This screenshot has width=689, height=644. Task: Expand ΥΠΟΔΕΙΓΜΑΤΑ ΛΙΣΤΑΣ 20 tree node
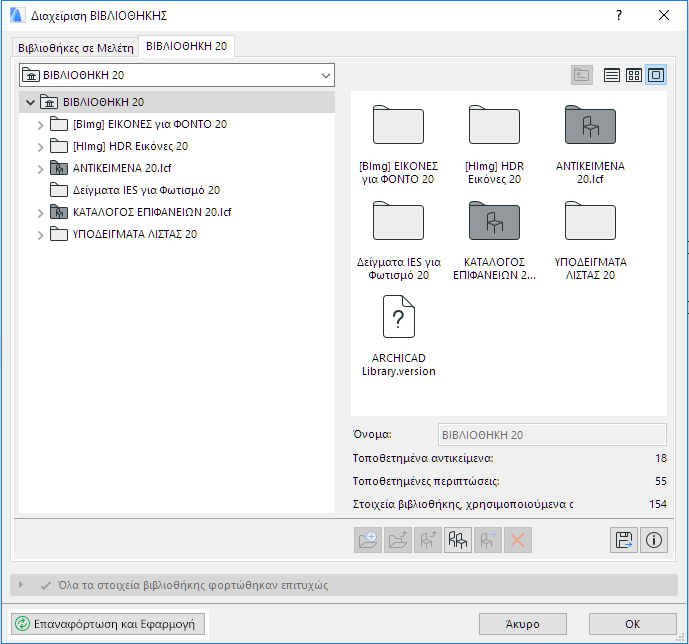[x=40, y=235]
